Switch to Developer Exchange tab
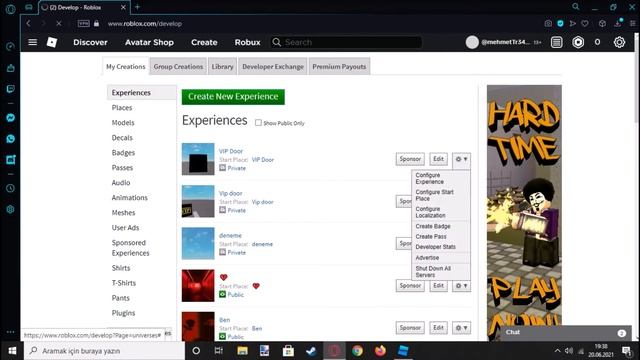640x360 pixels. (273, 67)
